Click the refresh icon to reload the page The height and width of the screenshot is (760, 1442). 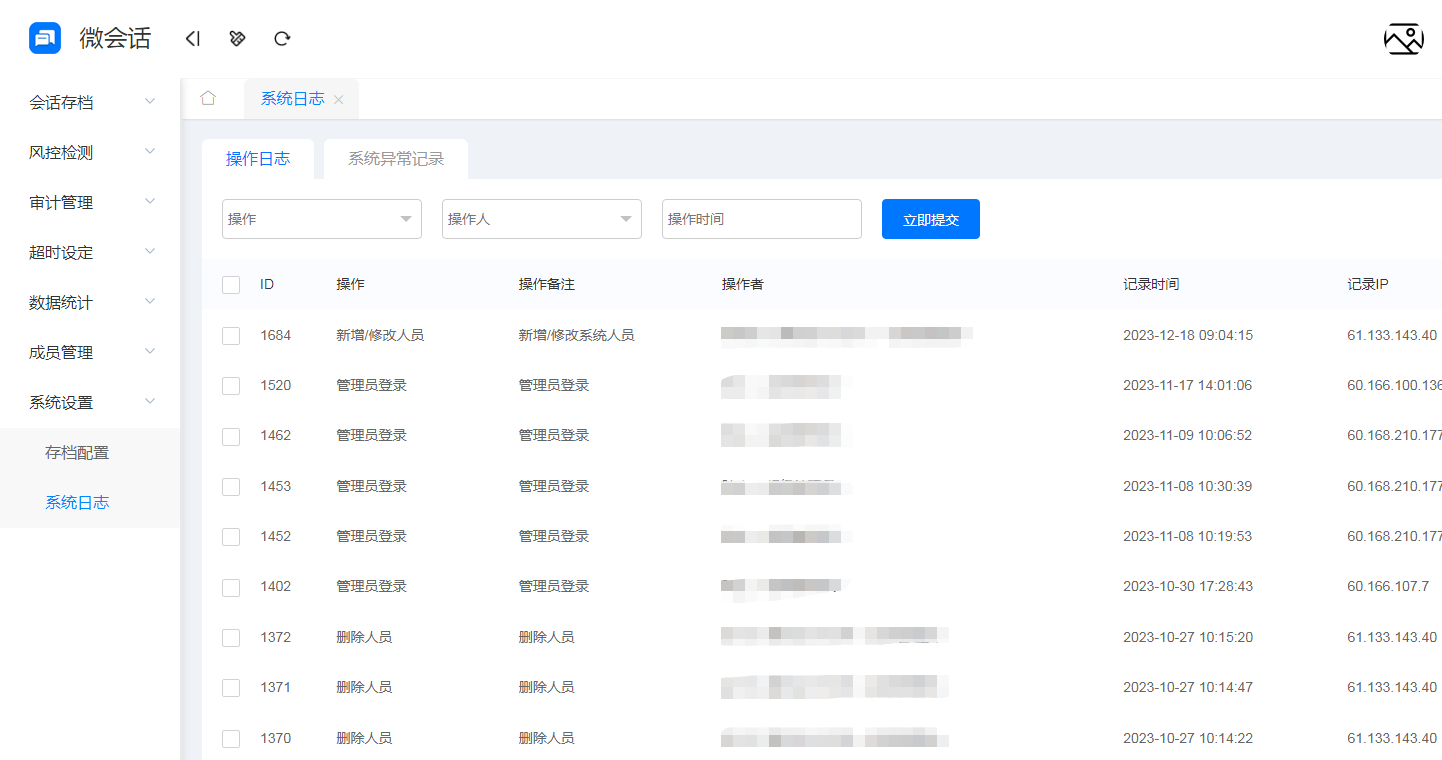point(282,38)
